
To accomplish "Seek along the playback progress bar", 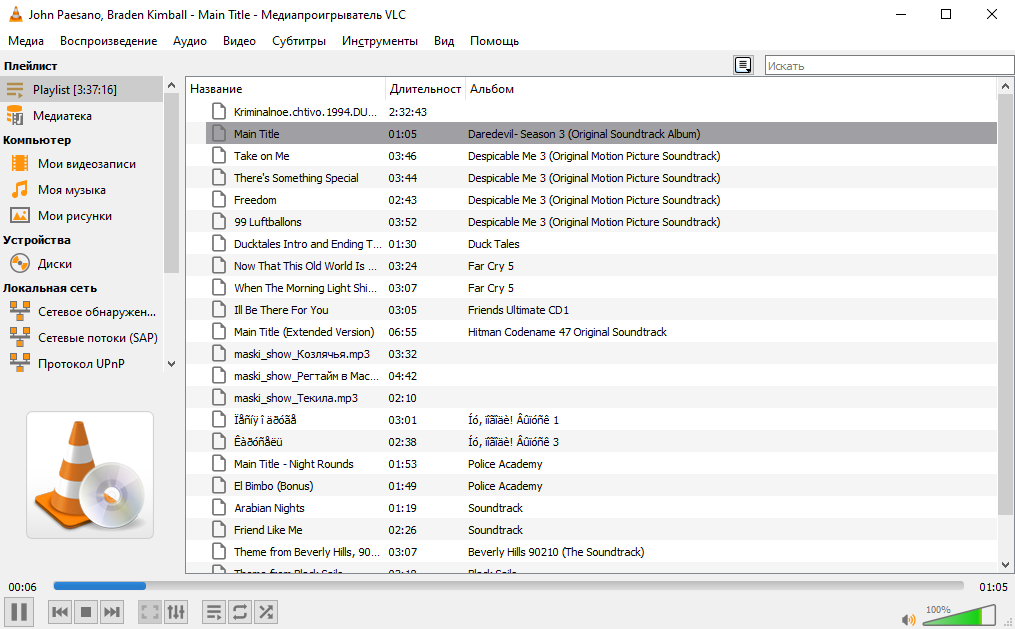I will point(509,586).
